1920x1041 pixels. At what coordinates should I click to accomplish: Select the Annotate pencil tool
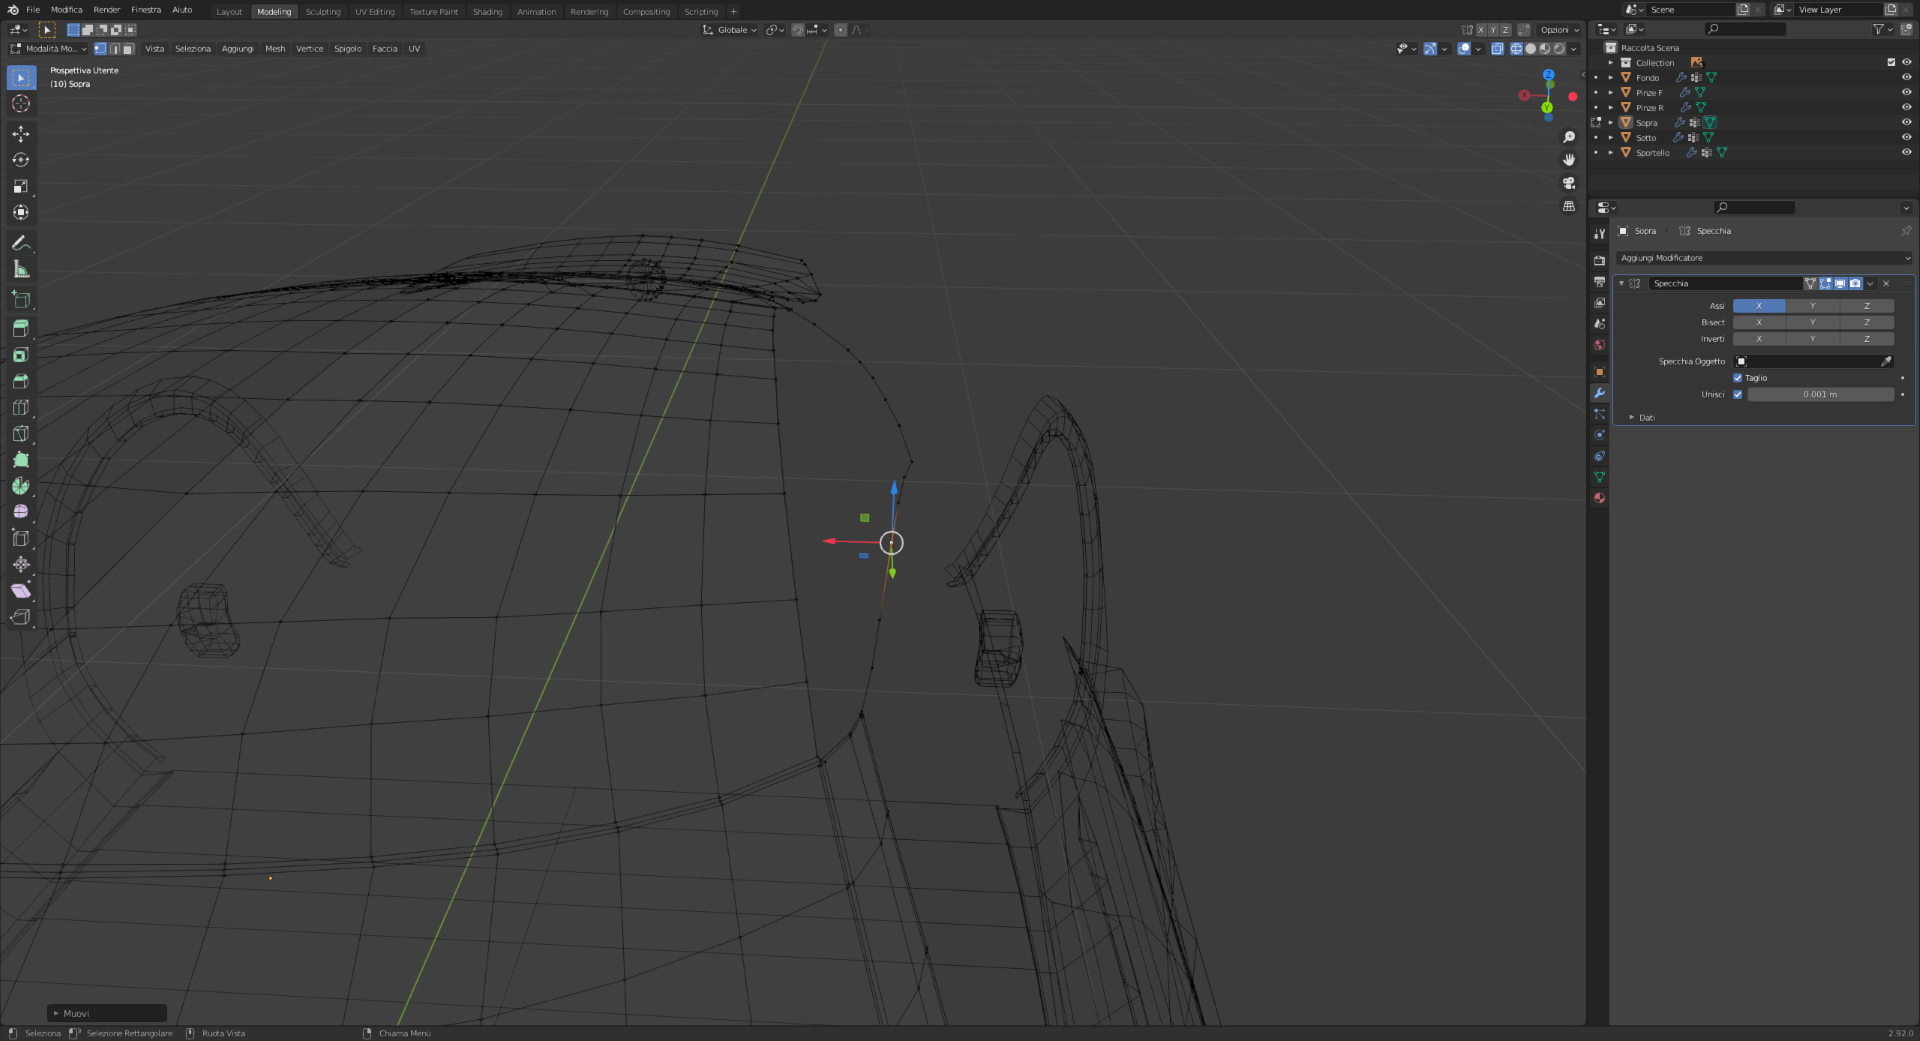(21, 243)
